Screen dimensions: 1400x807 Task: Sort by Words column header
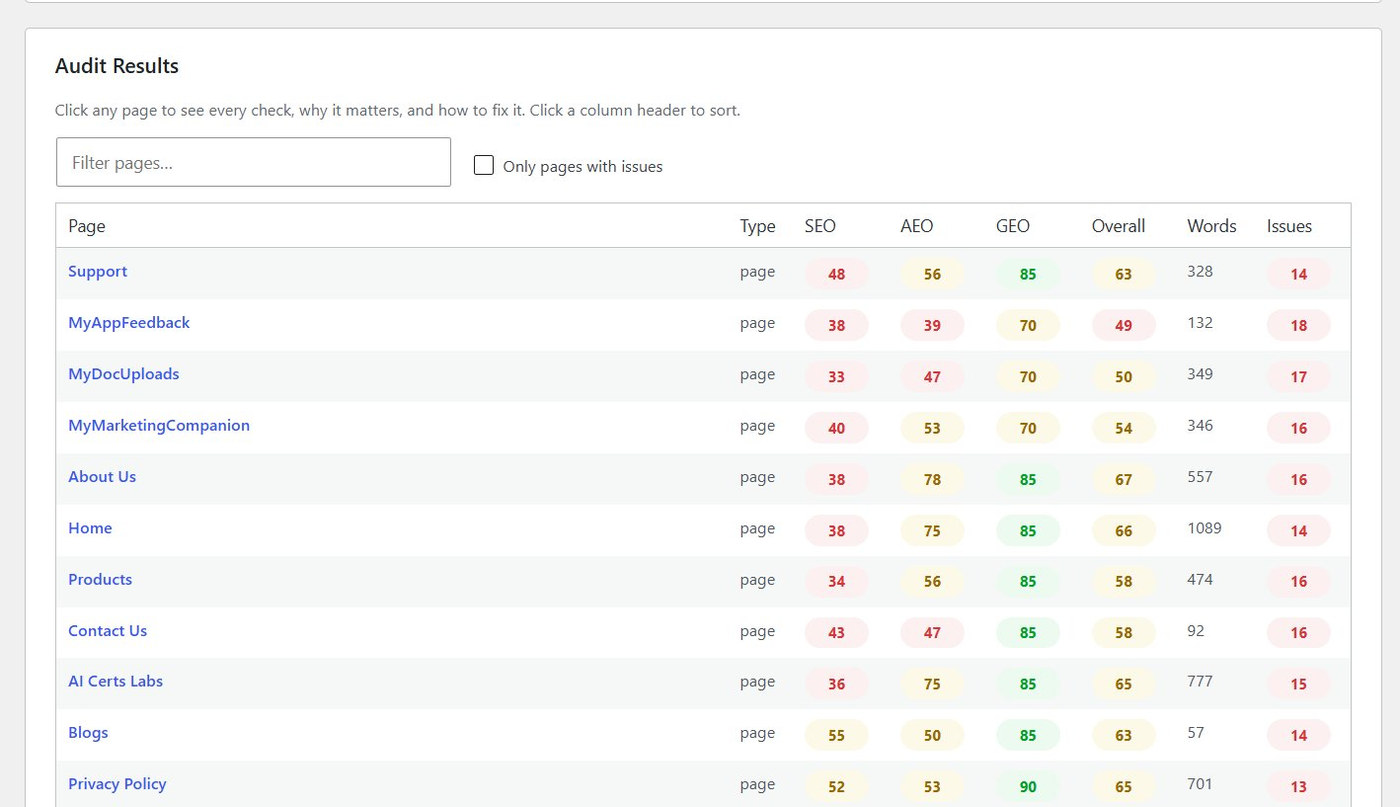click(x=1212, y=226)
